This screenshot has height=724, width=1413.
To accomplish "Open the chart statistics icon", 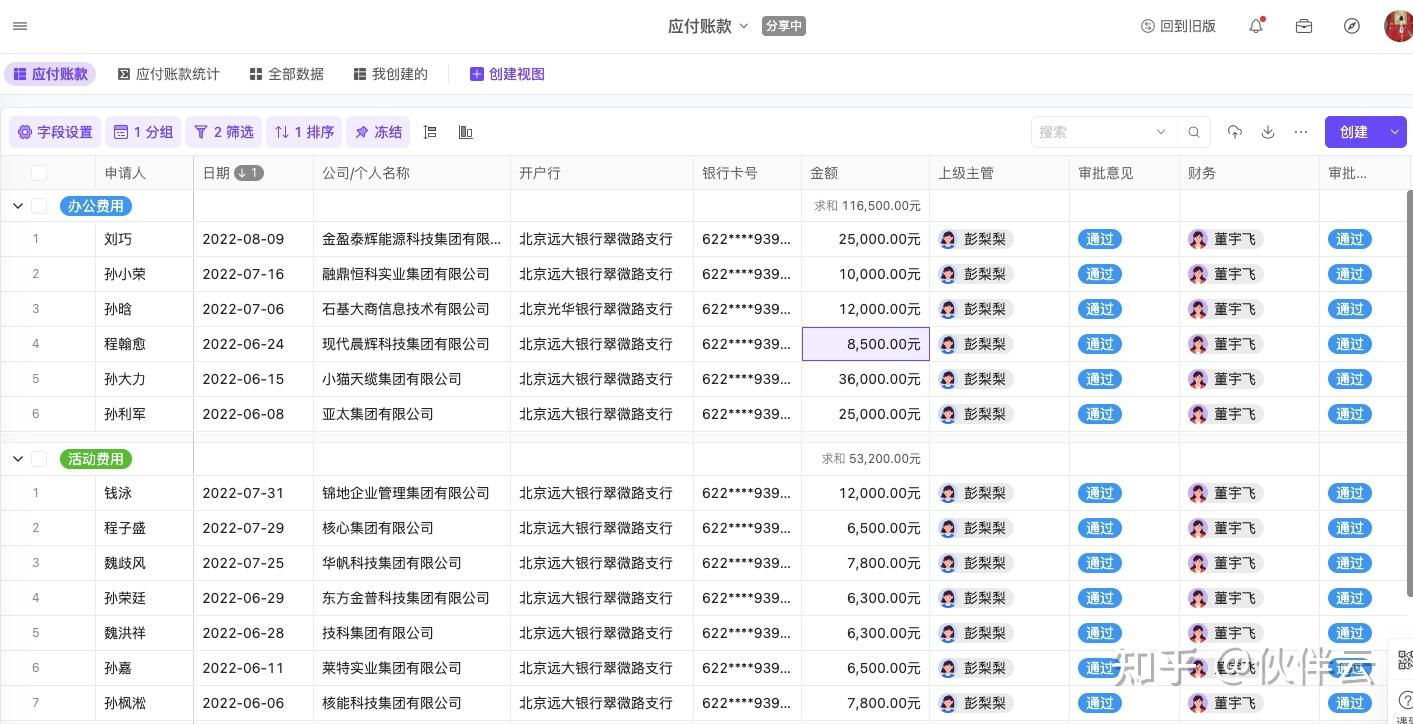I will point(465,132).
